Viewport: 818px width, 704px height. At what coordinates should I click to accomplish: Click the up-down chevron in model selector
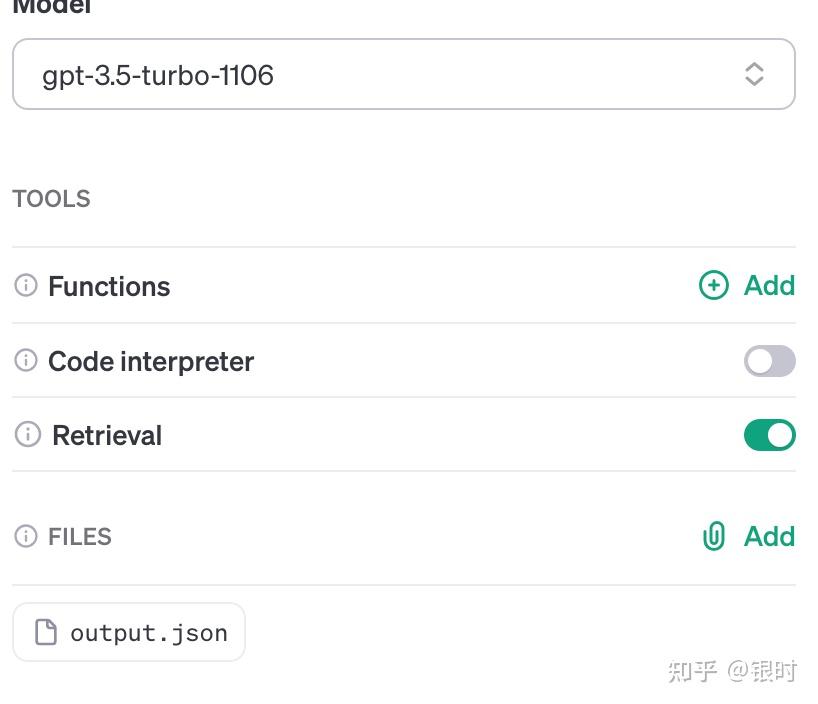click(x=754, y=74)
